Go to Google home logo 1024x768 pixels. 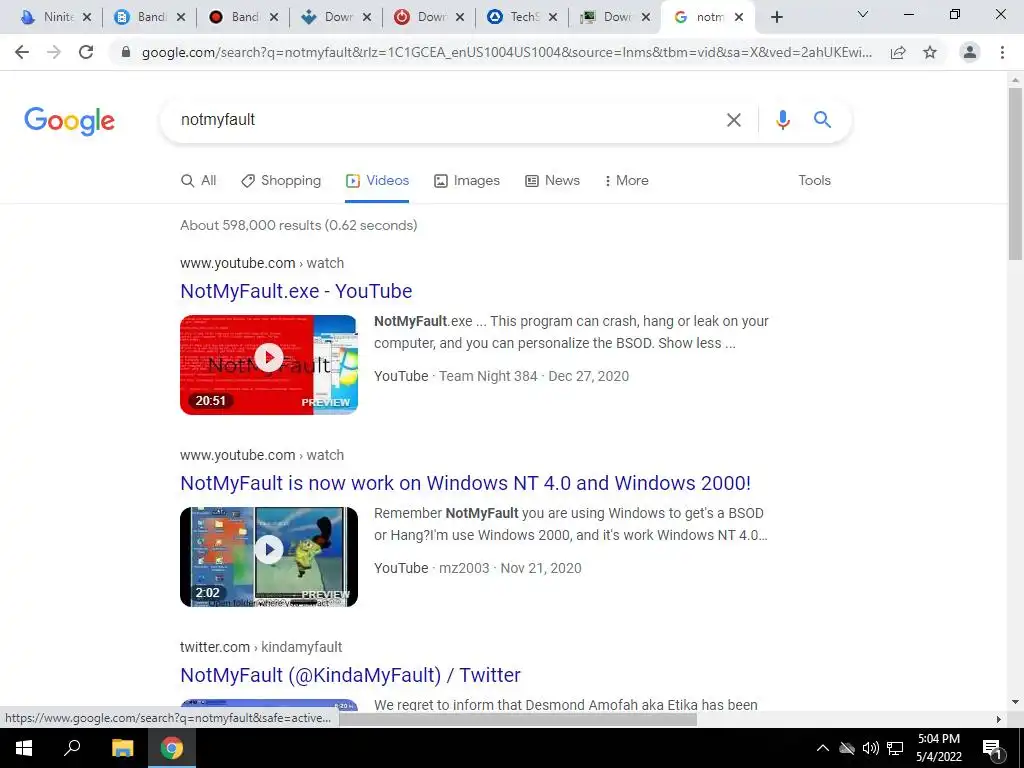[x=69, y=121]
